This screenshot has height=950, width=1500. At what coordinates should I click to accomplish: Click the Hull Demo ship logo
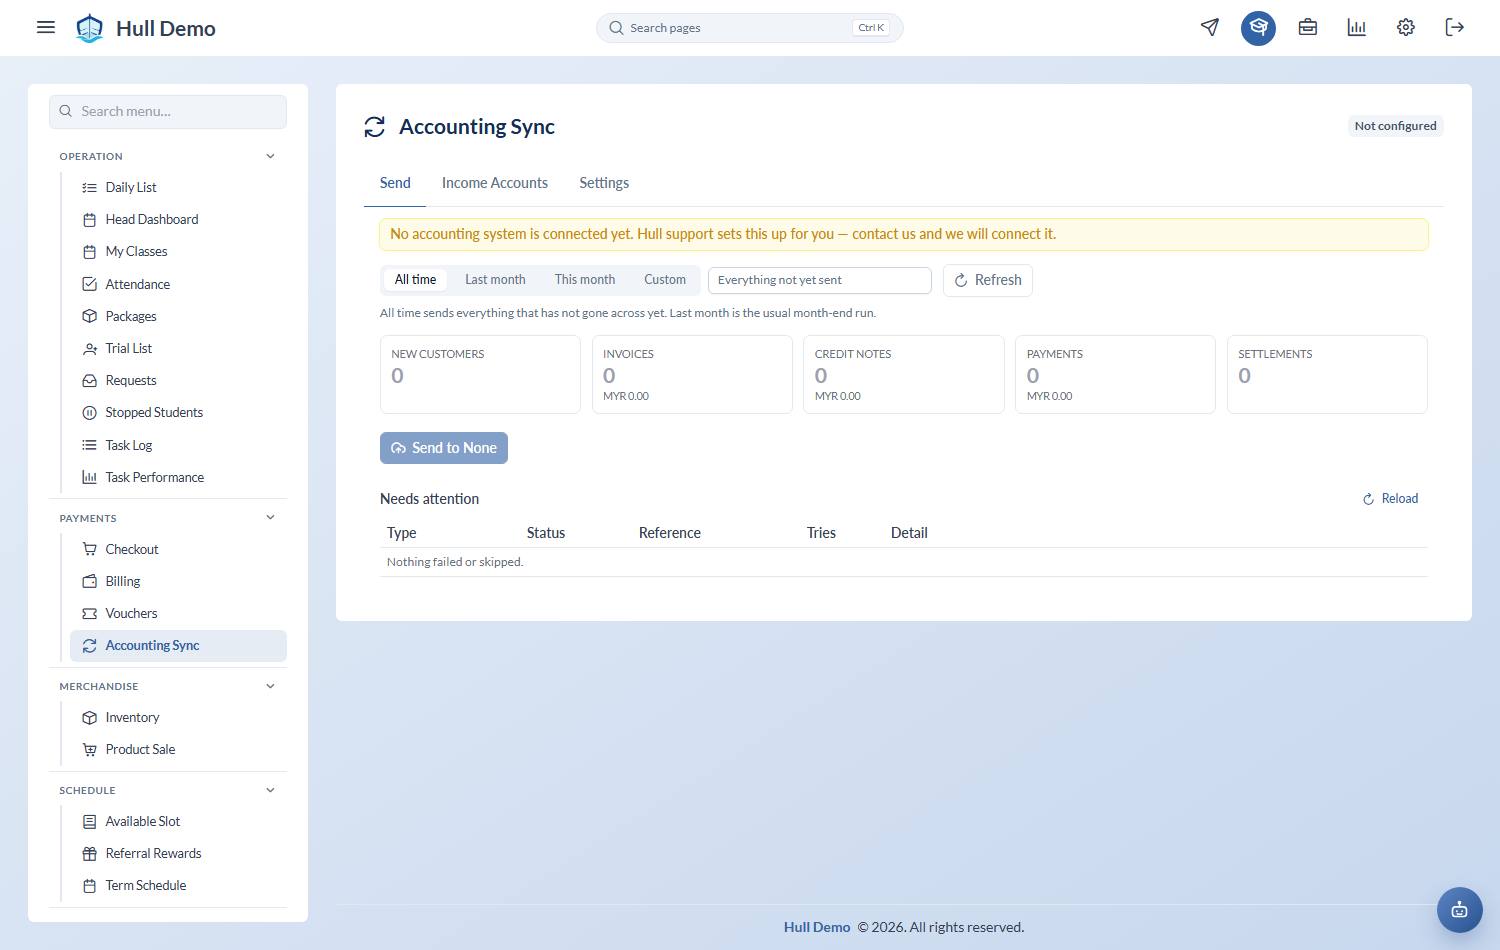click(90, 28)
